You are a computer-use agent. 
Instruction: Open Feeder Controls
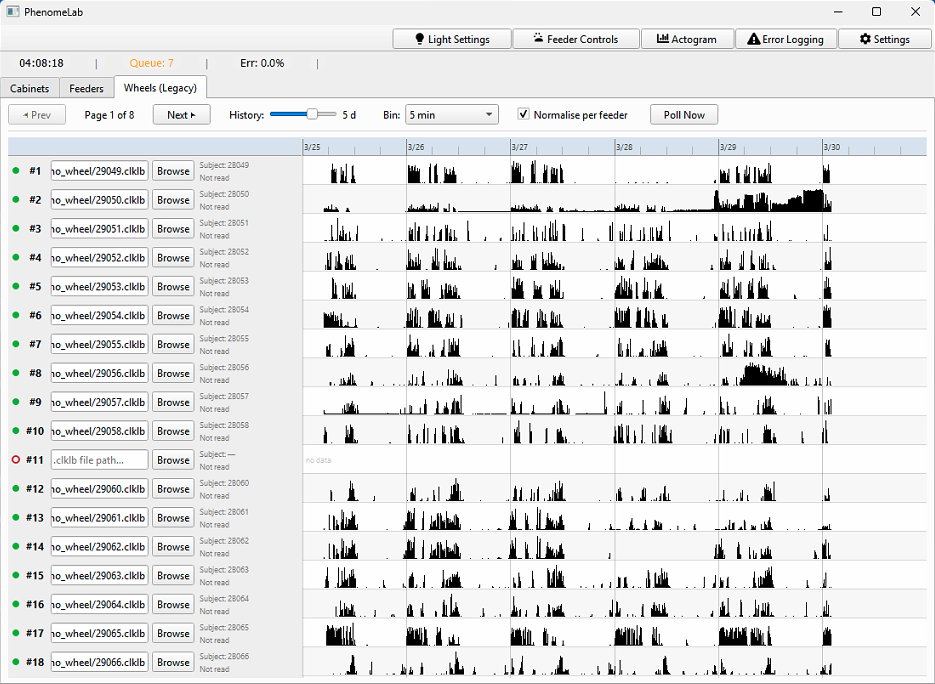coord(576,39)
